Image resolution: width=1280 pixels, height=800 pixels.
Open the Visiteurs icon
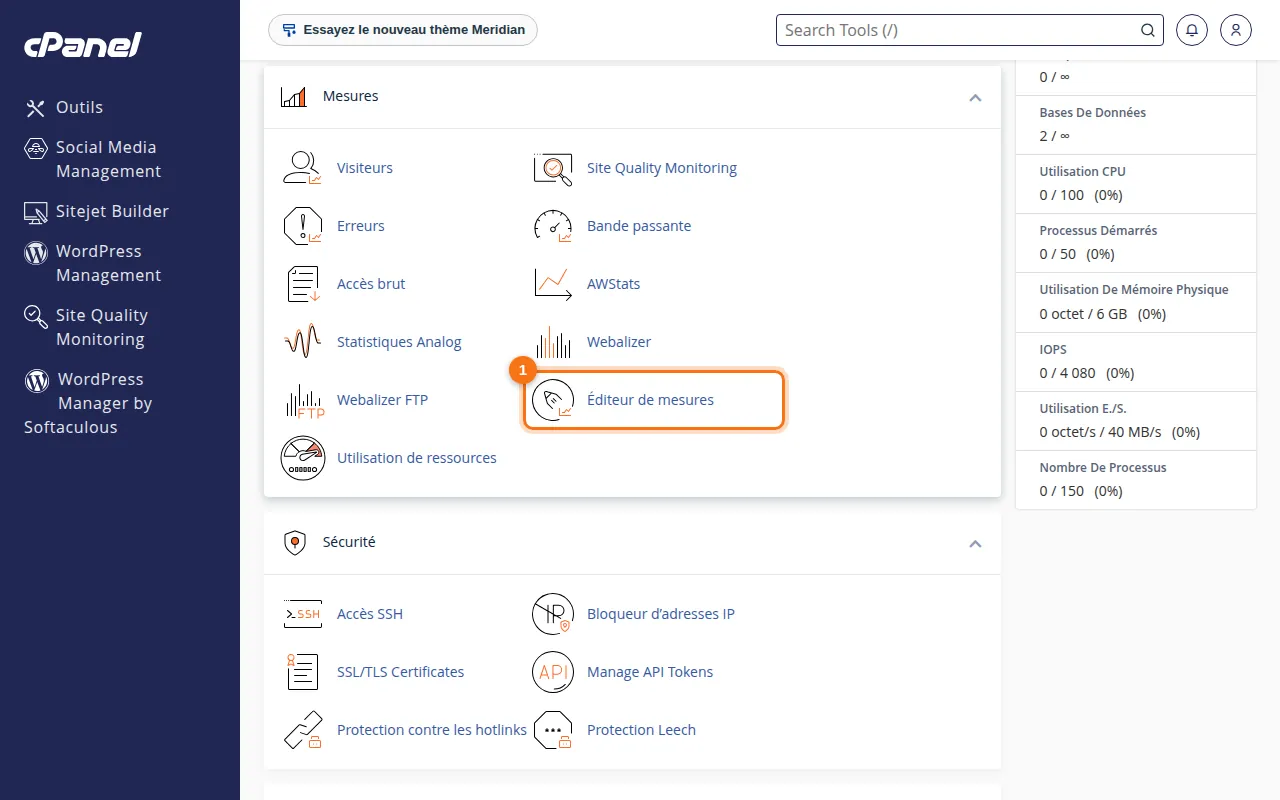302,168
